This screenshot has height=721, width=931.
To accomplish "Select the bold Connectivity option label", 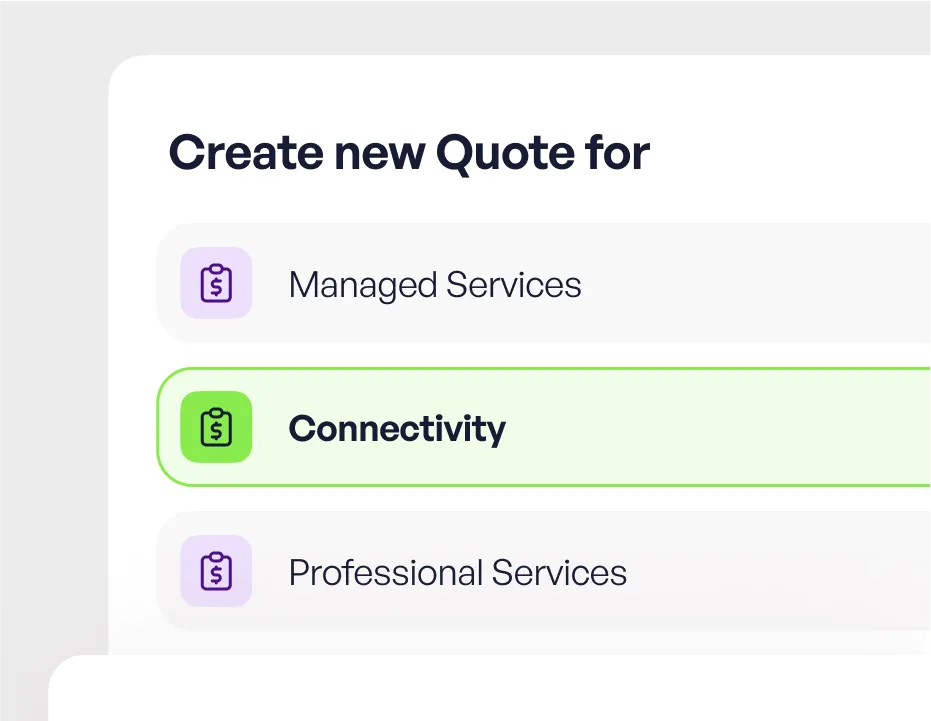I will click(x=397, y=429).
